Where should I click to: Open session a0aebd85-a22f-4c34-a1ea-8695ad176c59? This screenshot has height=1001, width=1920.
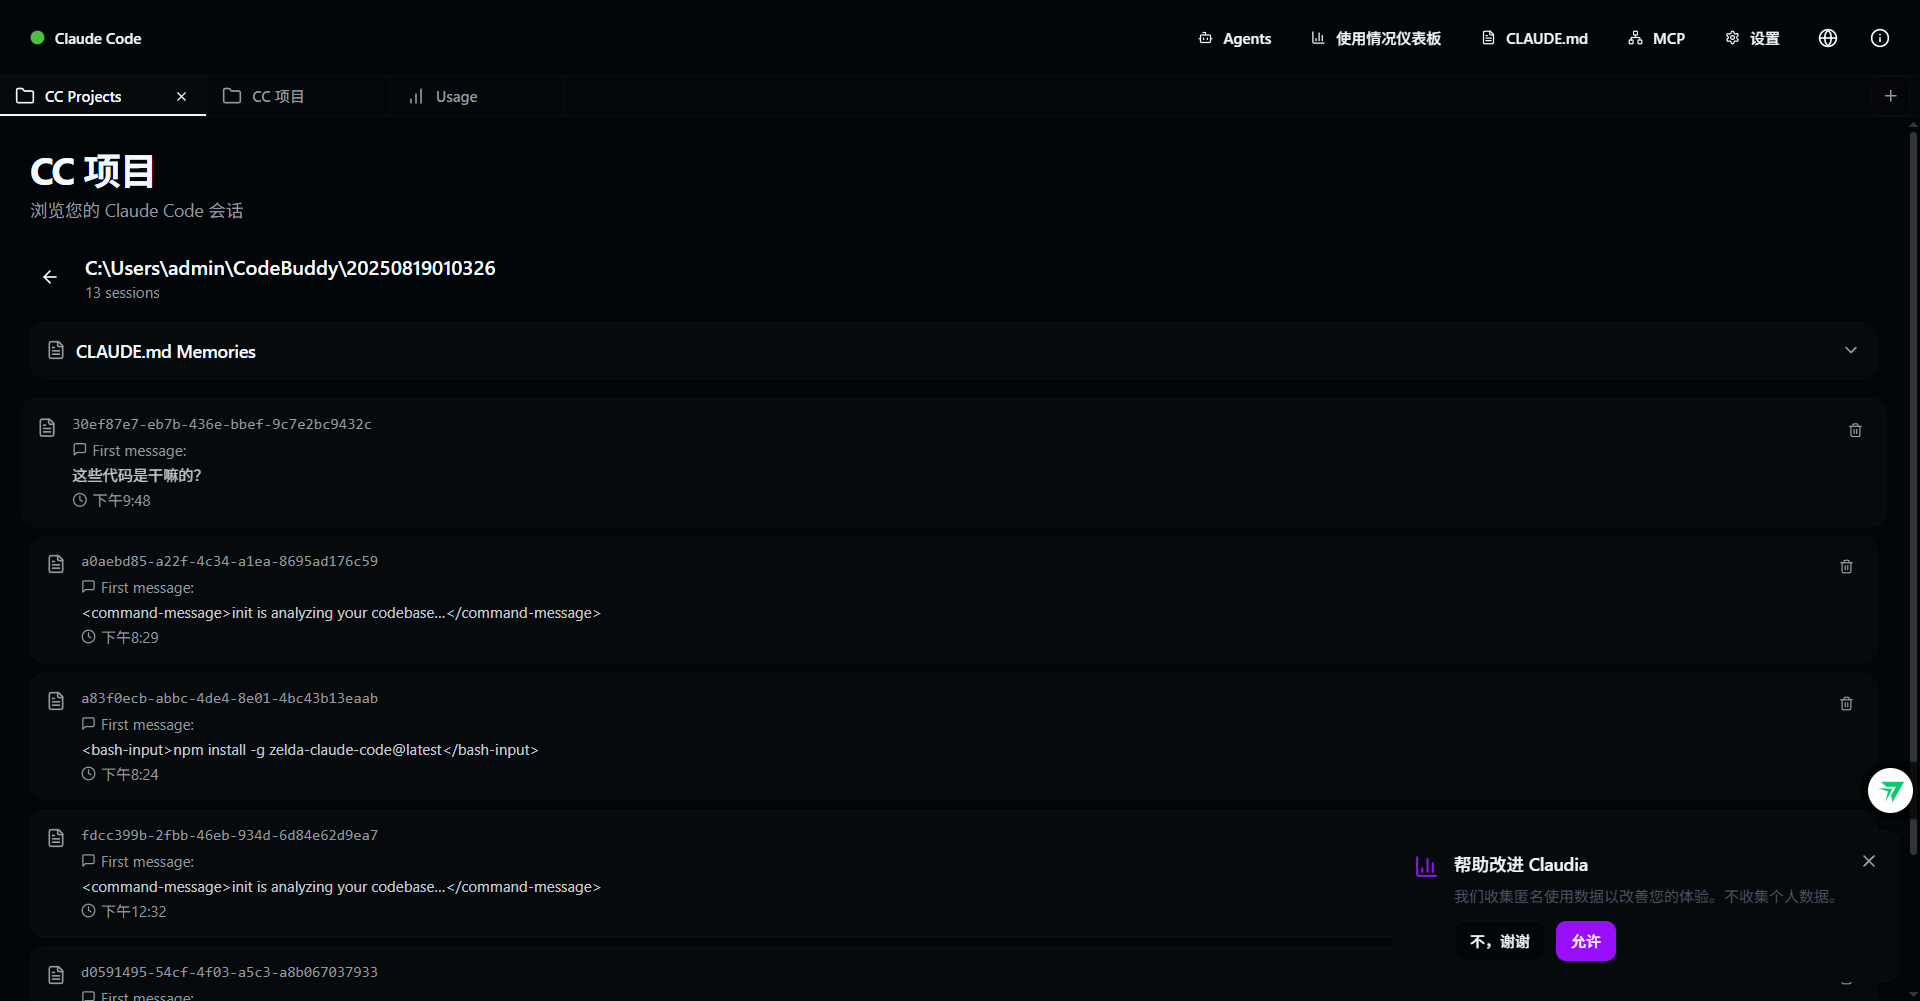[x=953, y=599]
